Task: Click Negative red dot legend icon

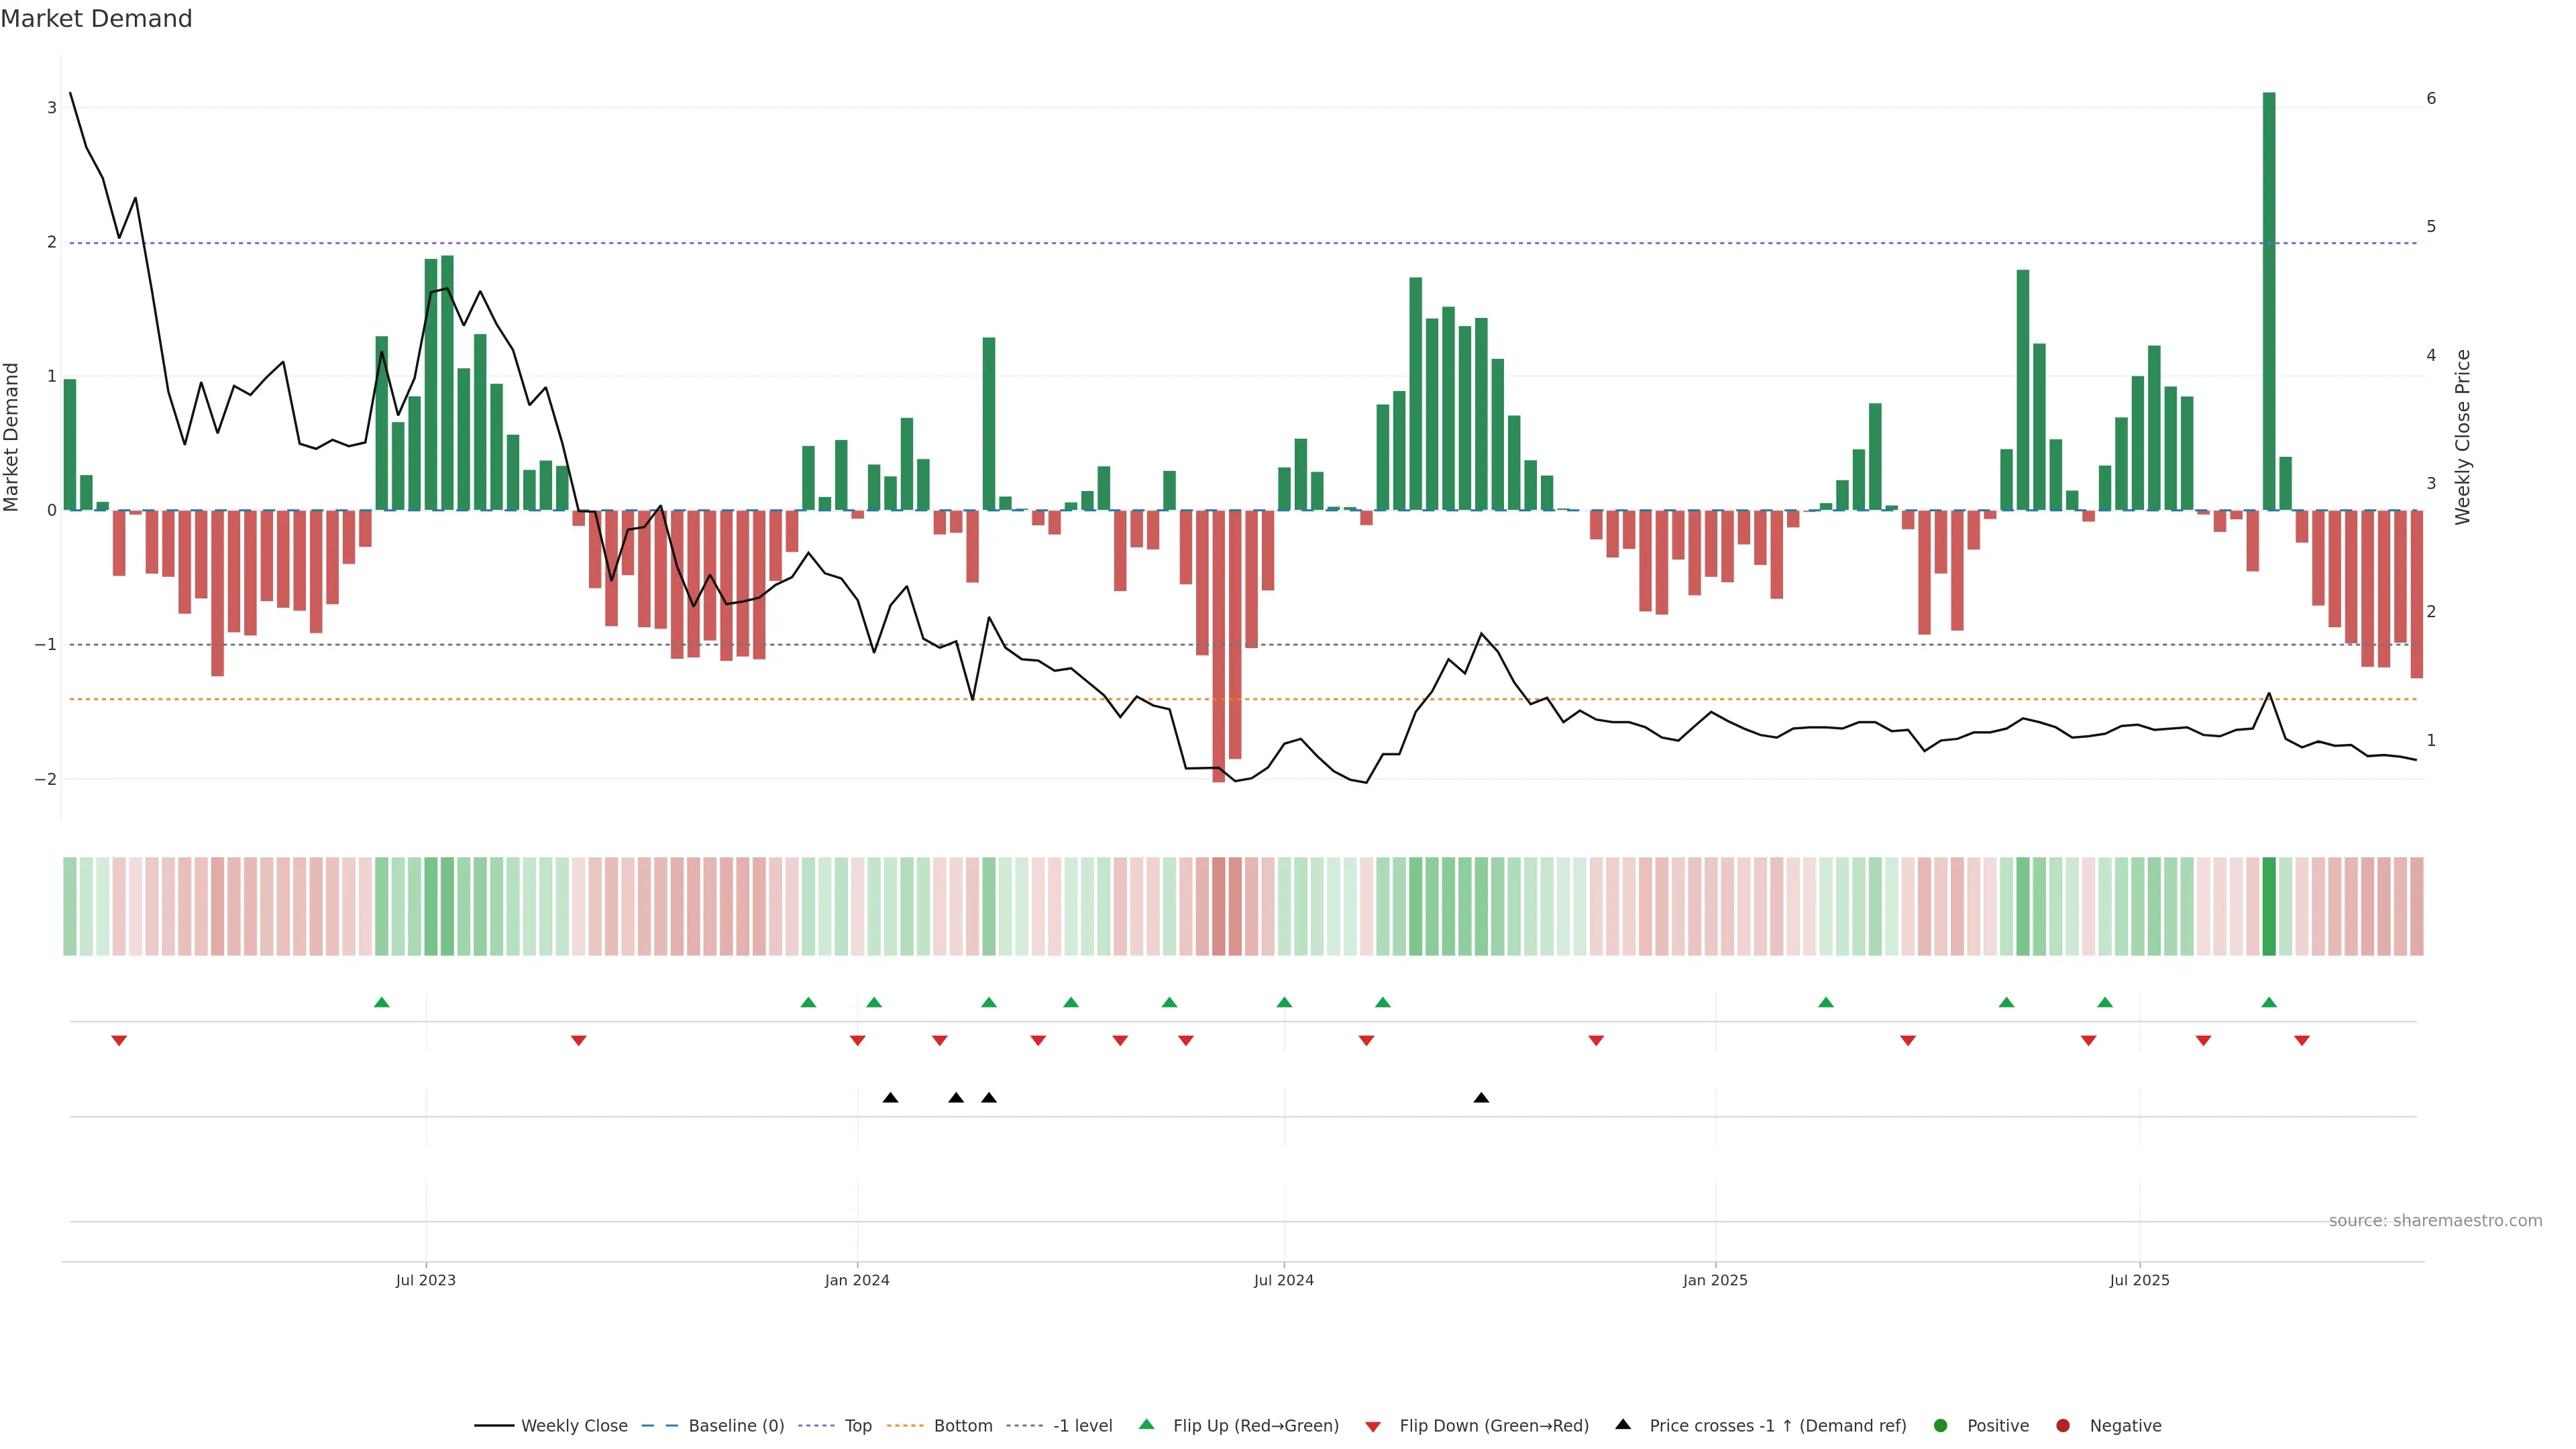Action: pyautogui.click(x=2062, y=1425)
